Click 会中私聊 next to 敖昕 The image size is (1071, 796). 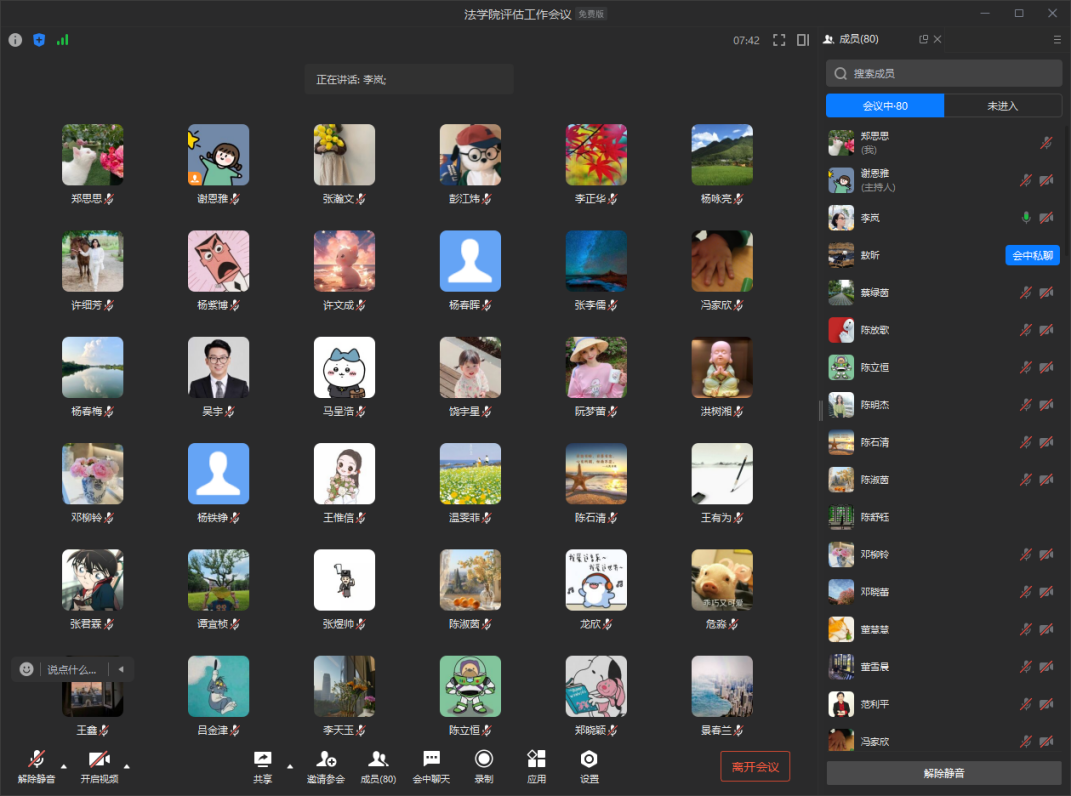pyautogui.click(x=1032, y=255)
